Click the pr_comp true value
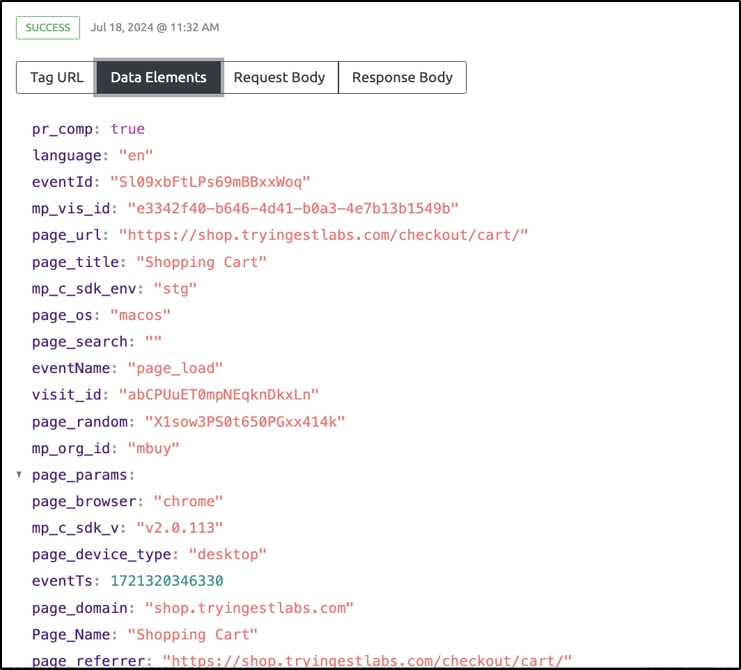The width and height of the screenshot is (741, 670). [127, 129]
